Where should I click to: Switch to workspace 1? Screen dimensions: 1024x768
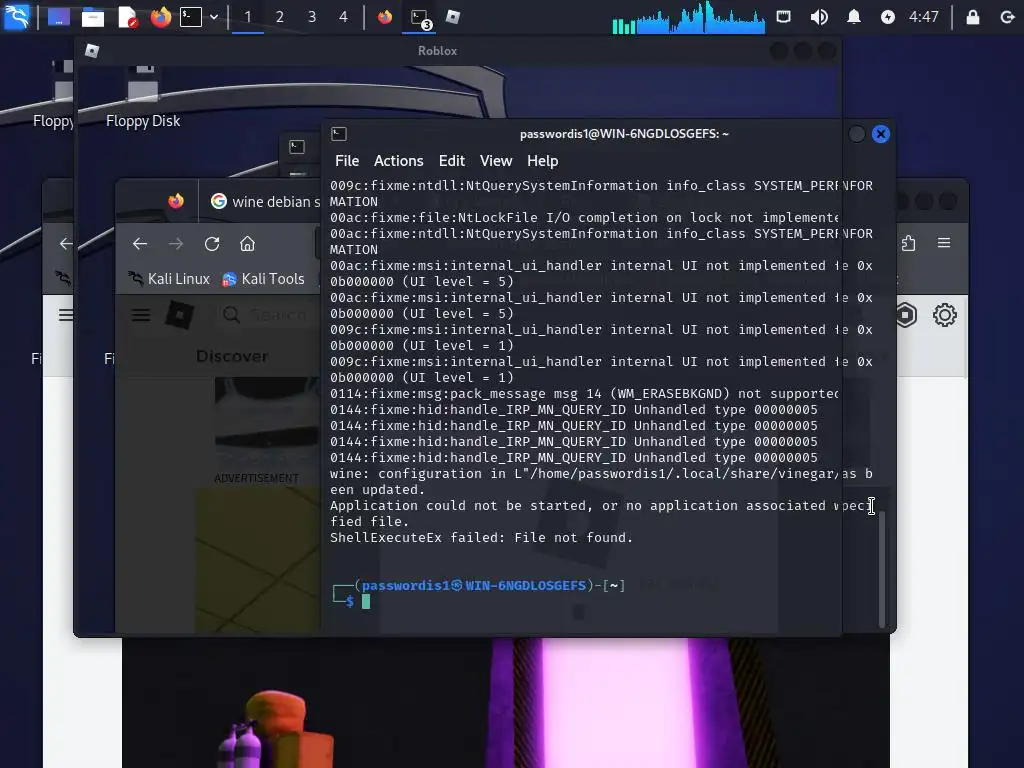[248, 17]
